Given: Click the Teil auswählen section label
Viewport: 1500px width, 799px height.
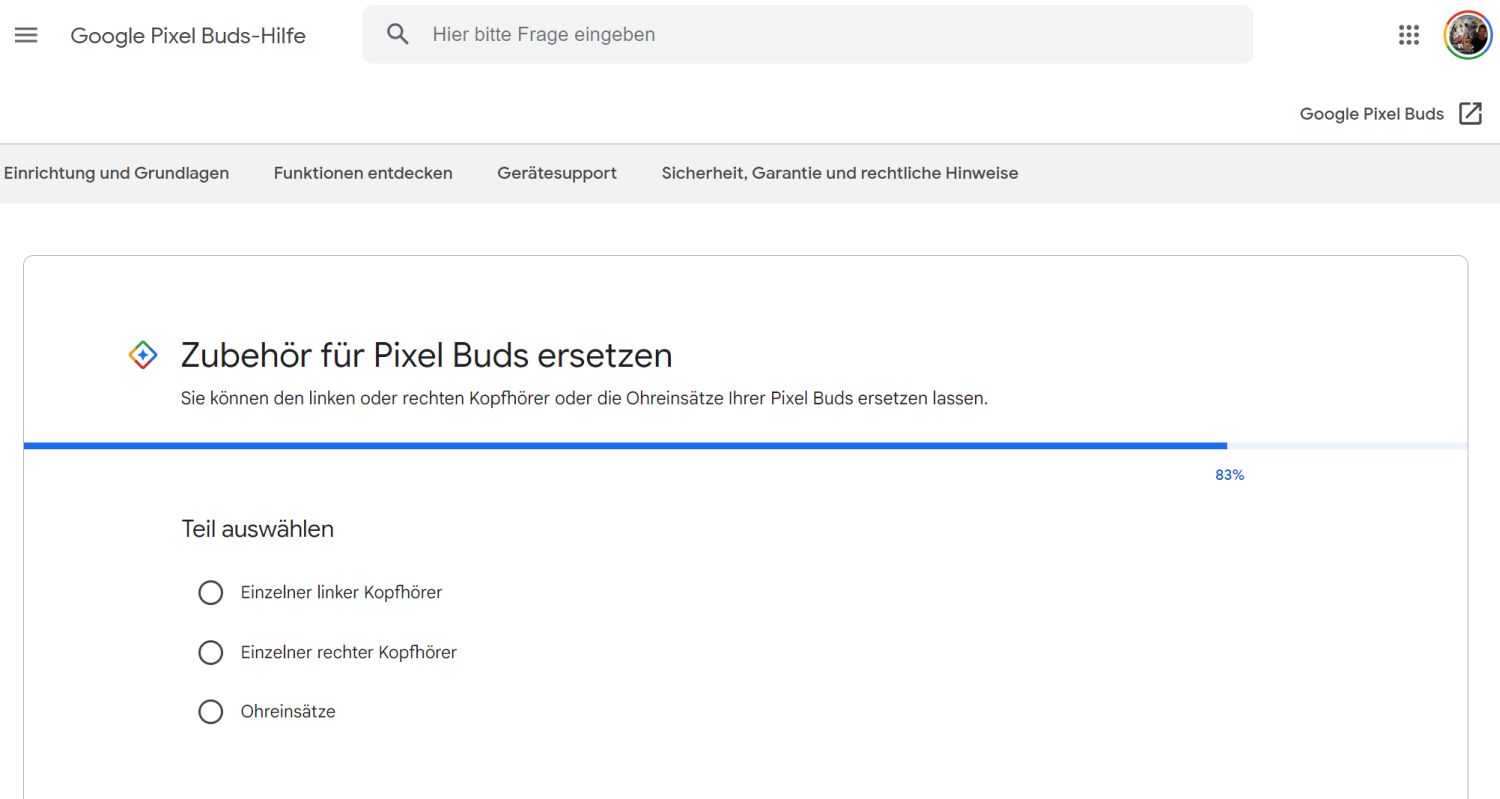Looking at the screenshot, I should [257, 529].
